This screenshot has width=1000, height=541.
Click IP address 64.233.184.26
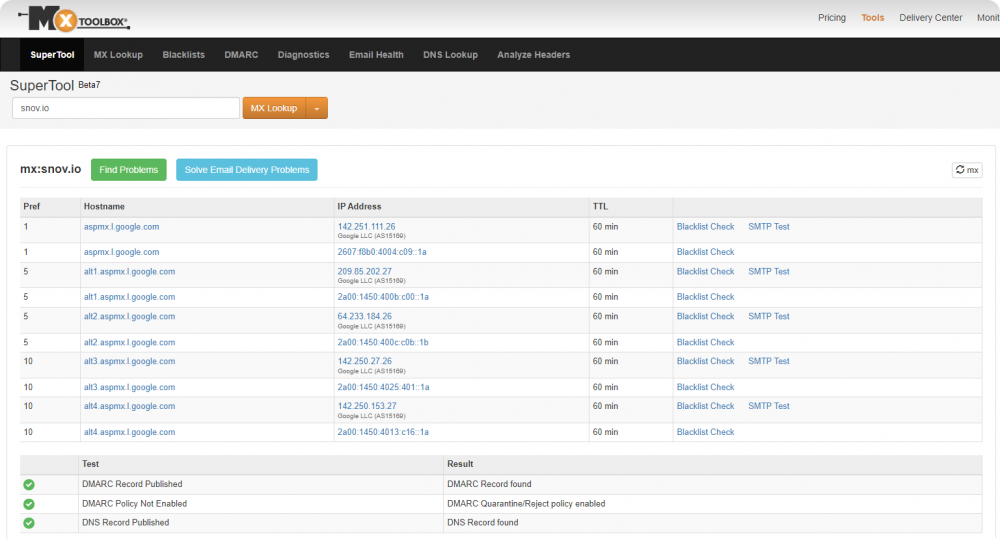tap(364, 316)
